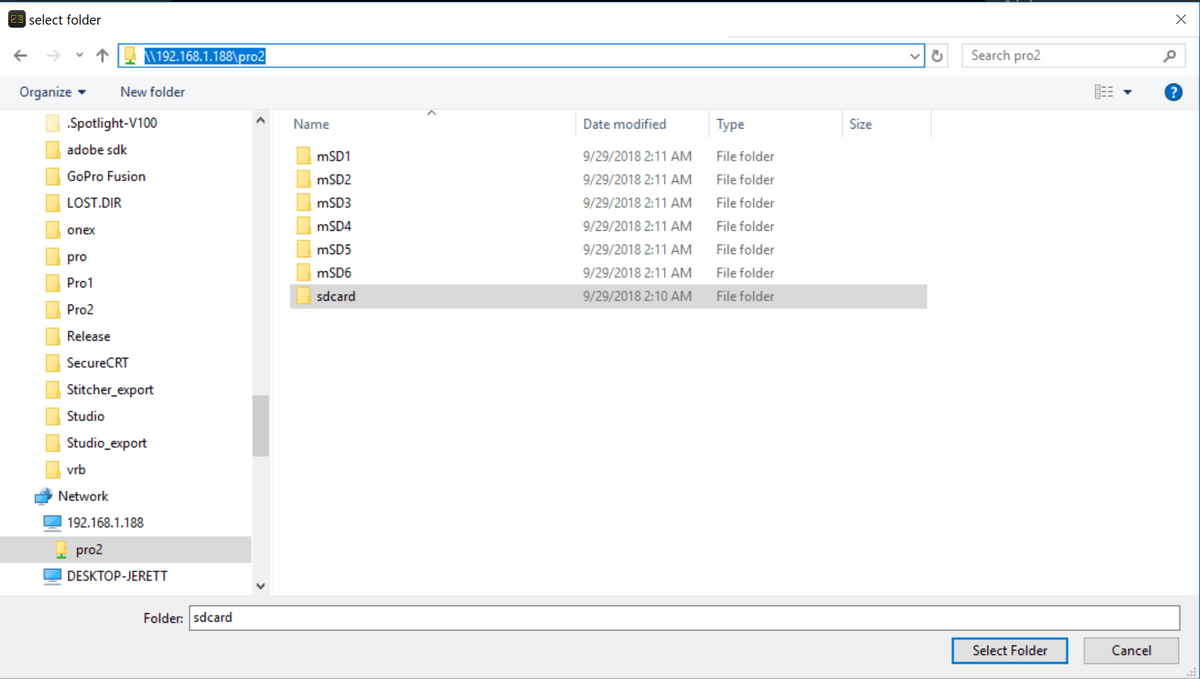Open recent pages dropdown next to forward arrow

(x=78, y=55)
